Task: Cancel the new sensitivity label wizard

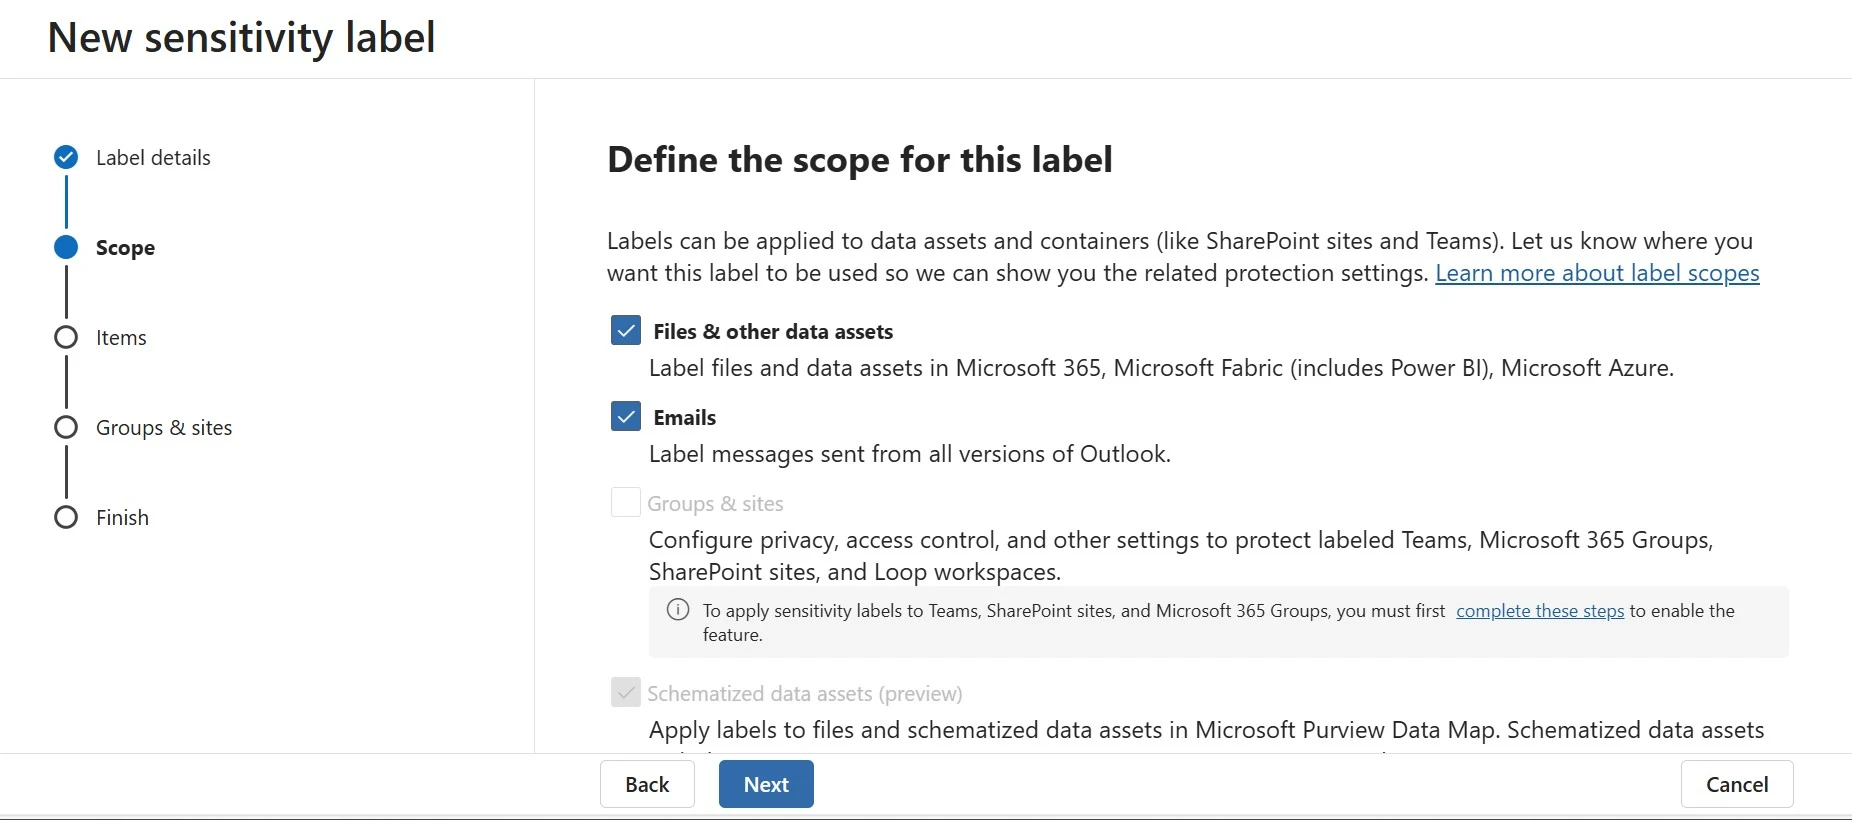Action: pyautogui.click(x=1736, y=784)
